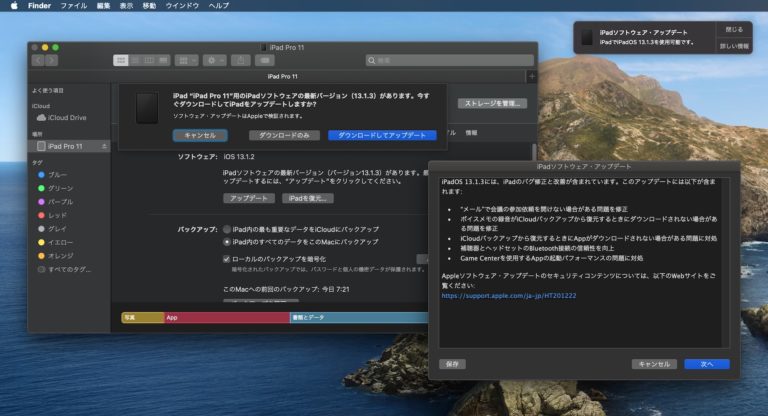
Task: Switch Finder to column view
Action: [x=149, y=60]
